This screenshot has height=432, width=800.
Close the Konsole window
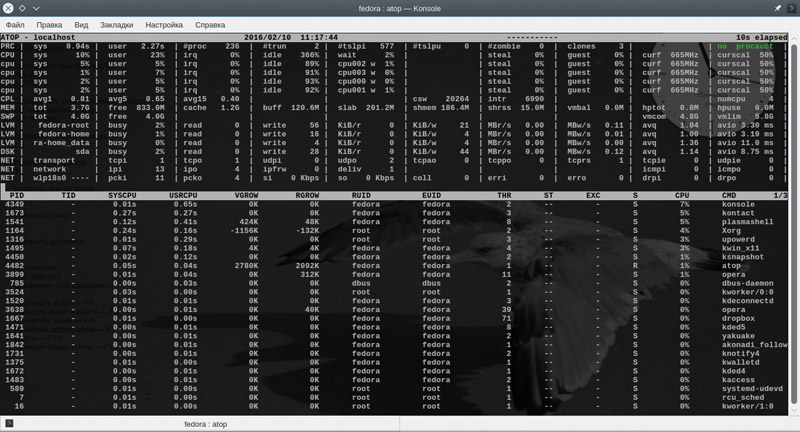(8, 8)
